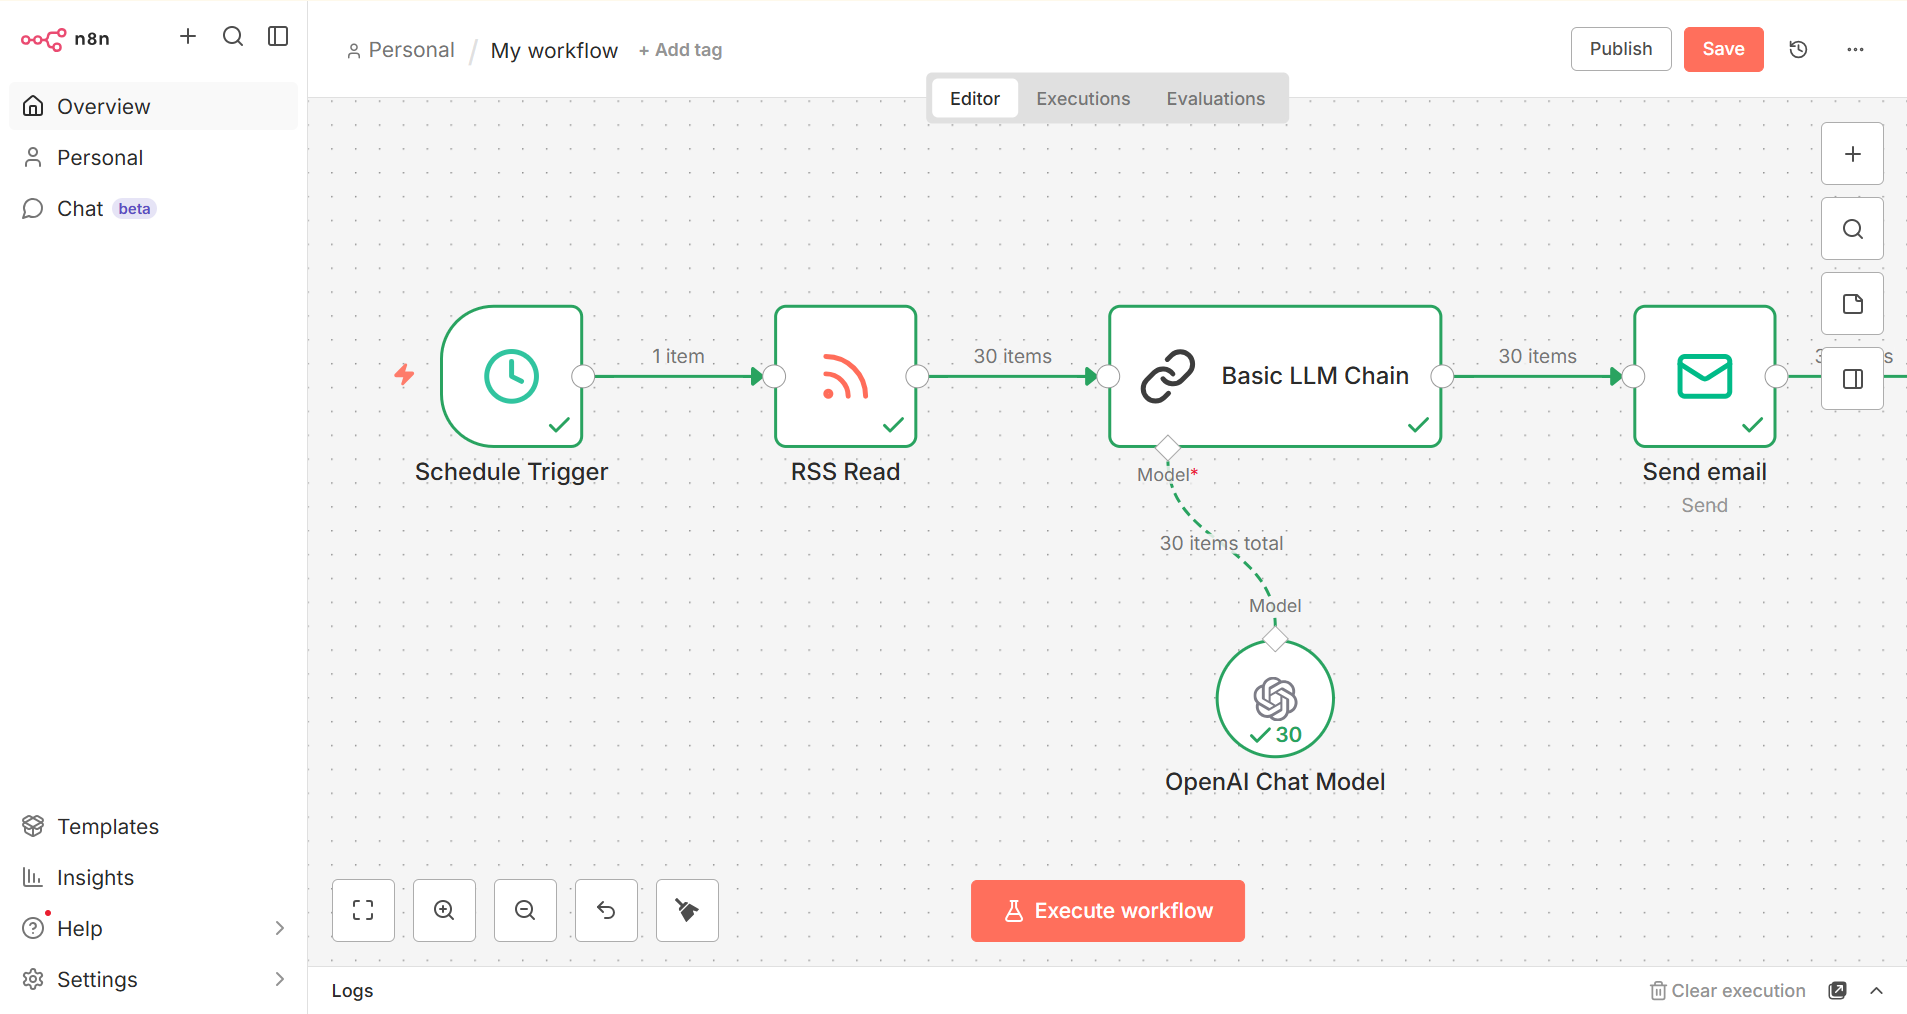Viewport: 1907px width, 1014px height.
Task: Select the RSS Read node
Action: pos(845,376)
